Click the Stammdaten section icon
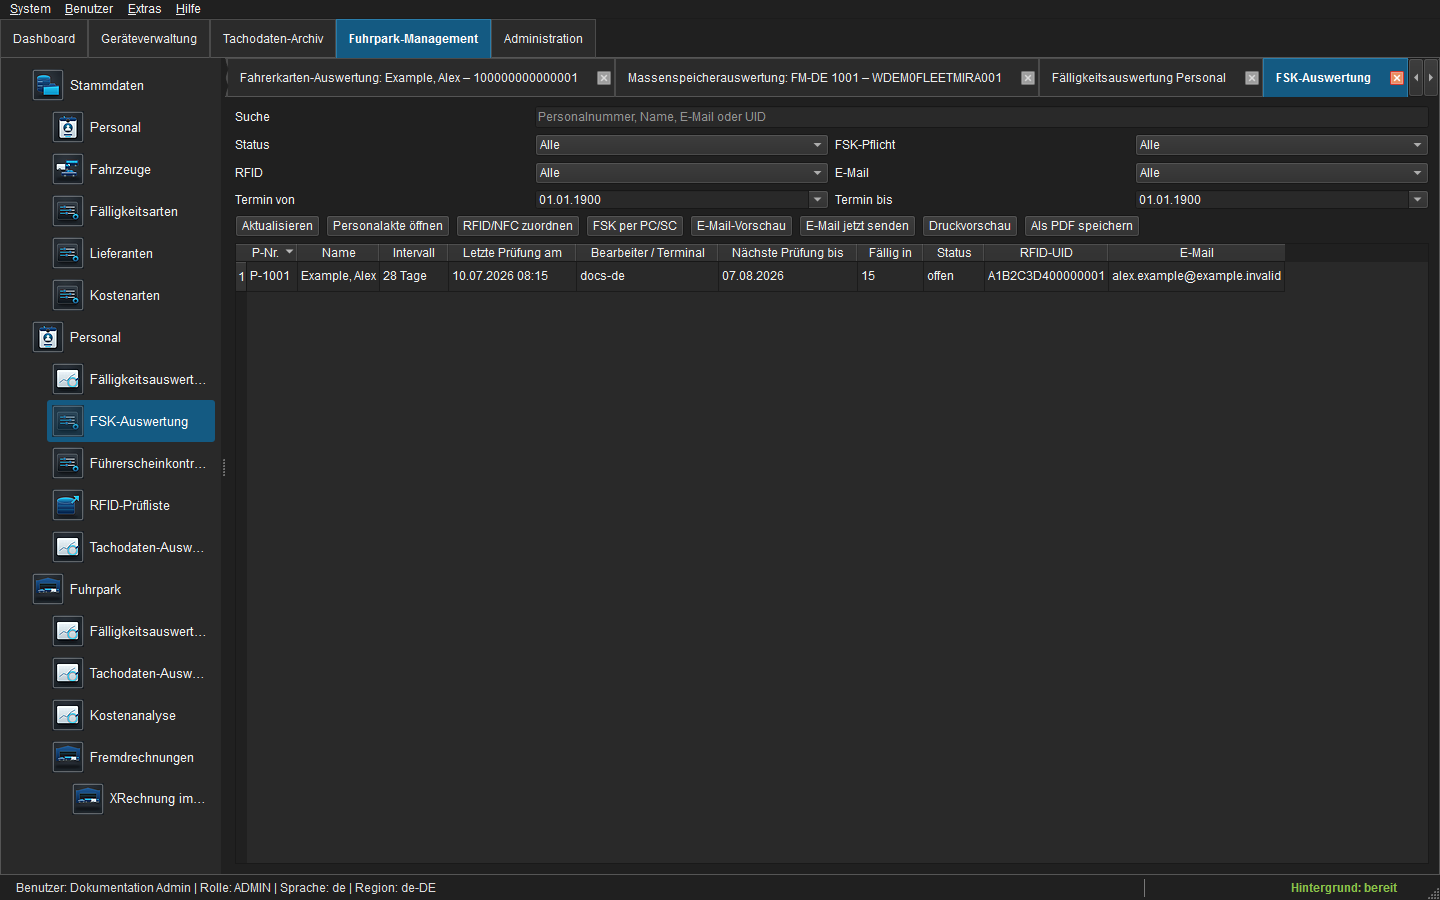The image size is (1440, 900). click(48, 85)
